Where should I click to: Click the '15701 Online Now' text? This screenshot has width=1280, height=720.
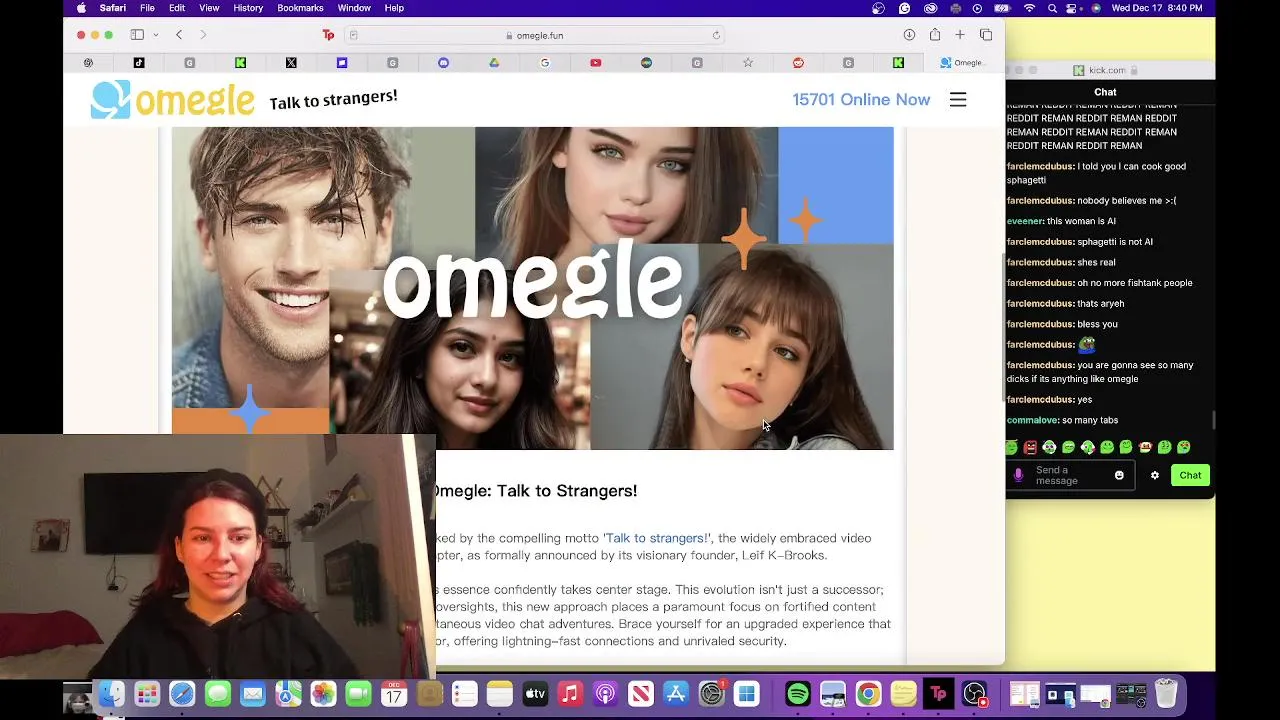click(x=861, y=99)
